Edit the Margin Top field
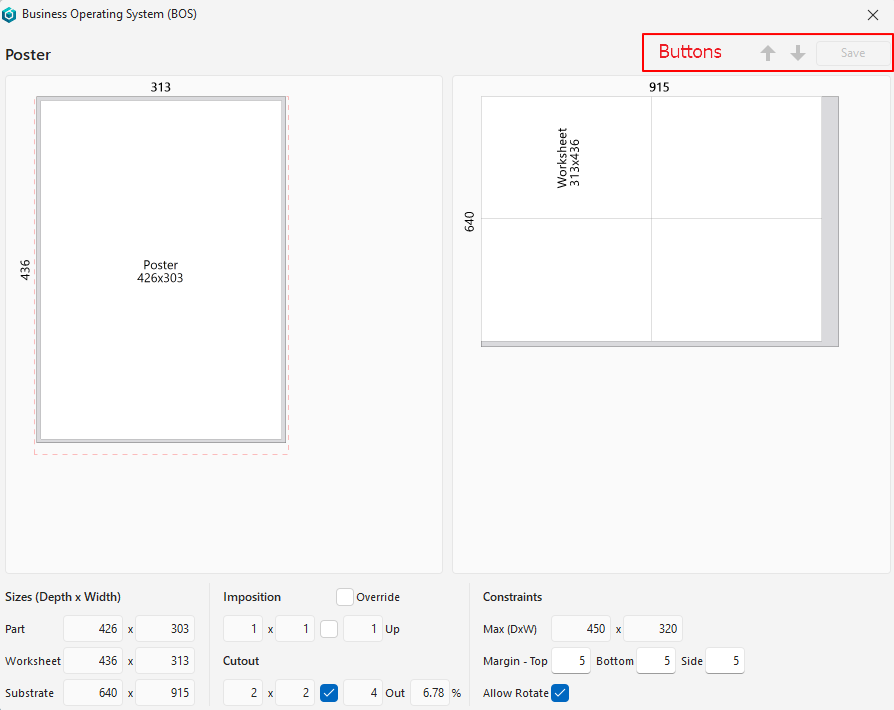Screen dimensions: 894x710 point(570,661)
